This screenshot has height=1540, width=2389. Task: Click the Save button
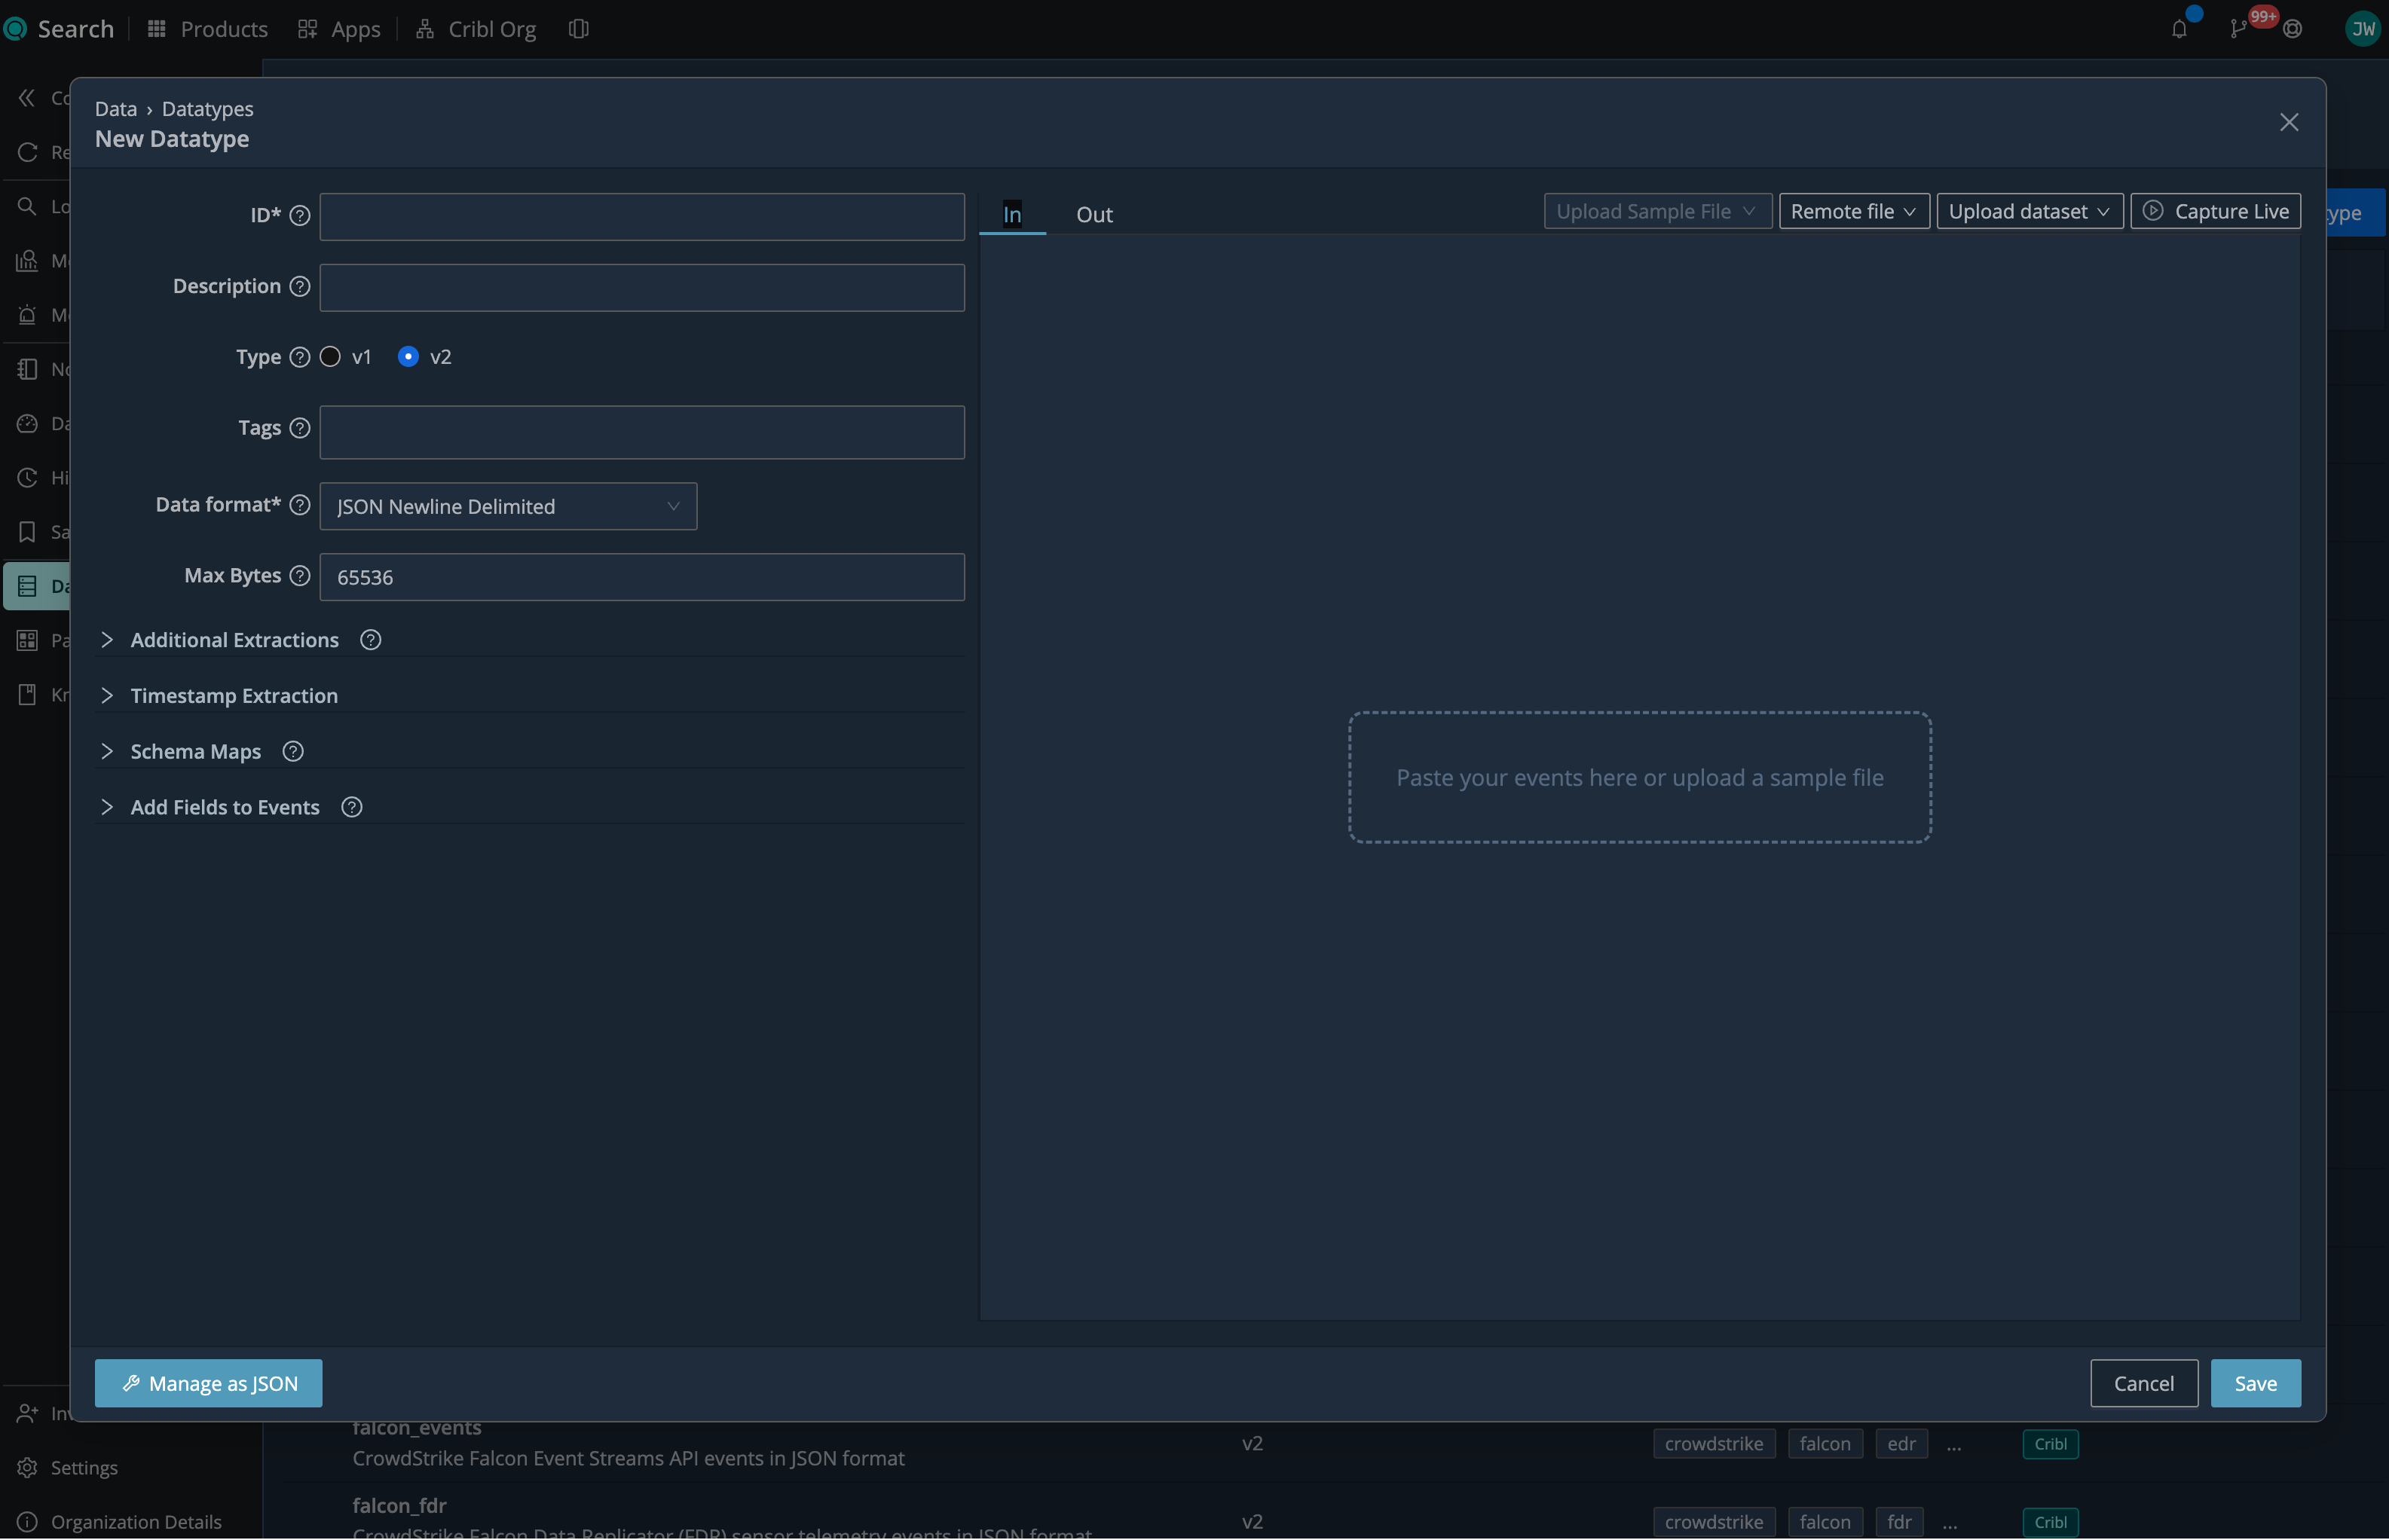pos(2255,1385)
